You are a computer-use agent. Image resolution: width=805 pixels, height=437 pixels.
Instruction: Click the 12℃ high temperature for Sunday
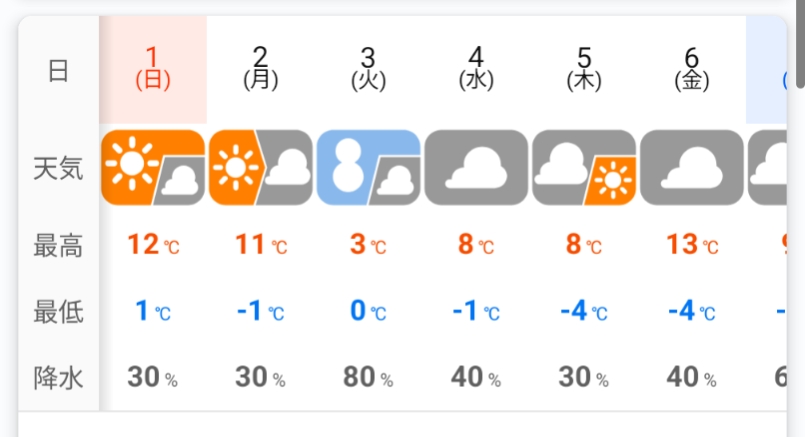click(153, 244)
